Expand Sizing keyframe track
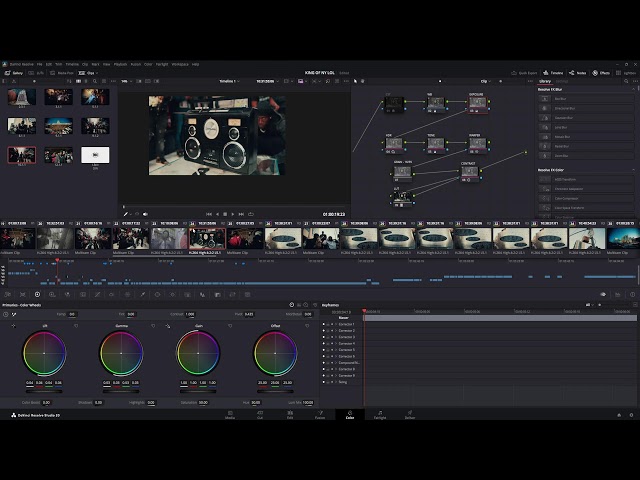This screenshot has width=640, height=480. [x=336, y=382]
